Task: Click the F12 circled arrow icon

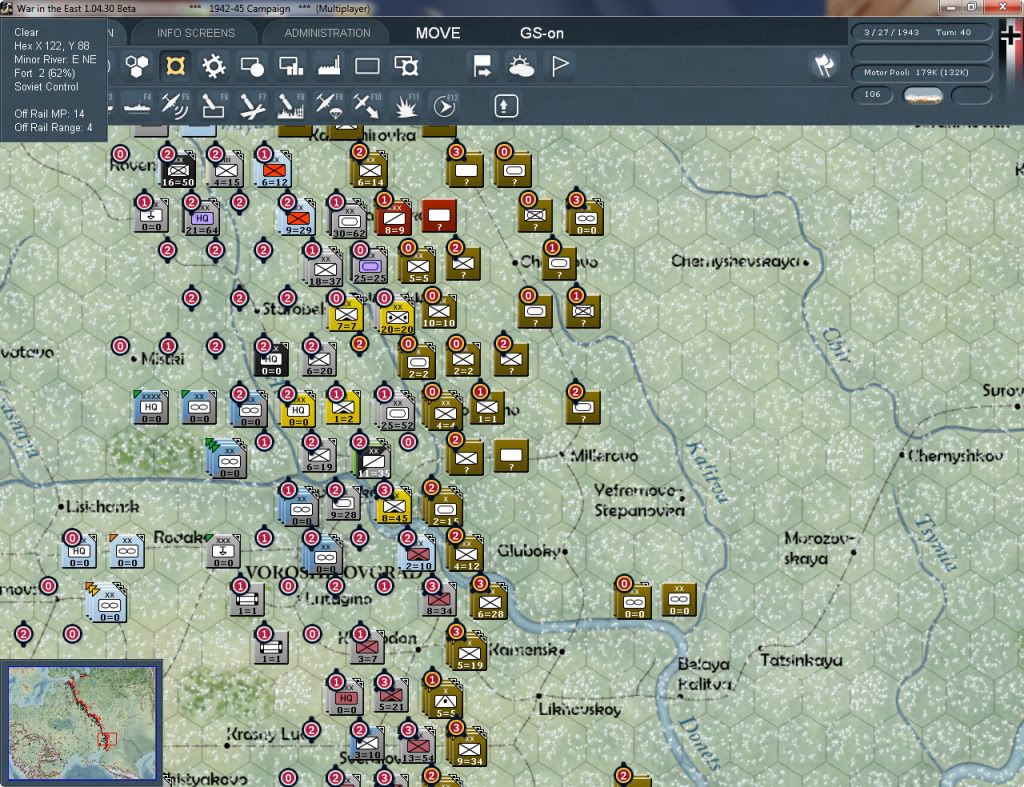Action: coord(445,106)
